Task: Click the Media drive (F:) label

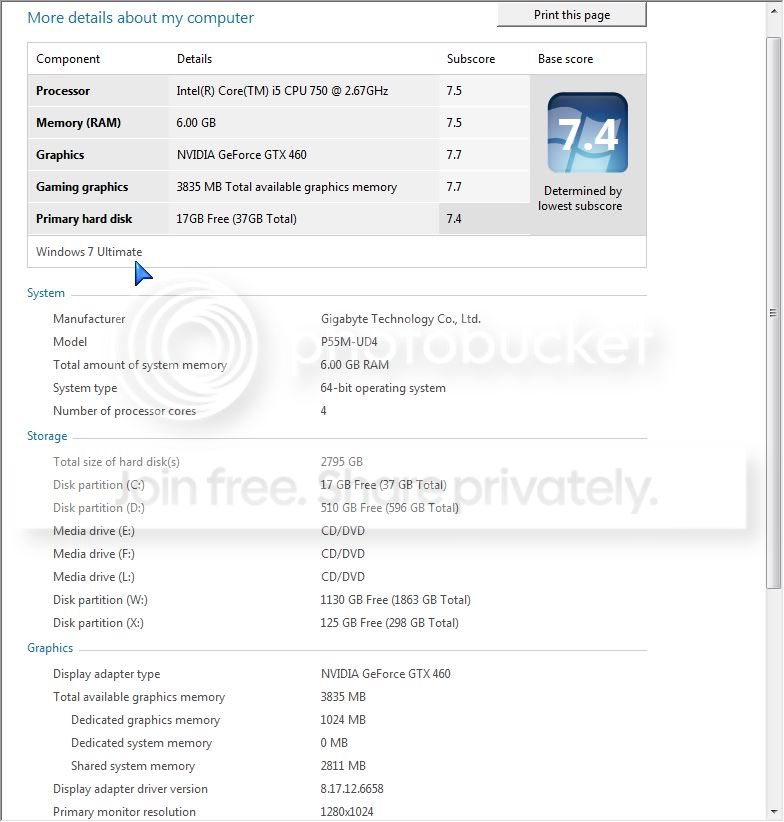Action: 94,554
